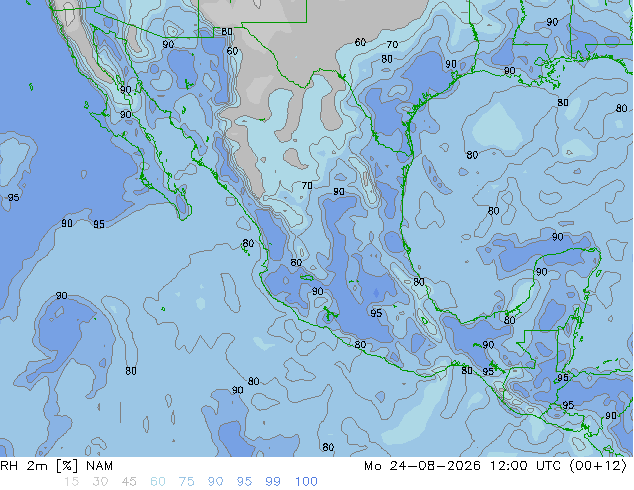Select legend value 100
This screenshot has width=634, height=490.
[x=306, y=482]
